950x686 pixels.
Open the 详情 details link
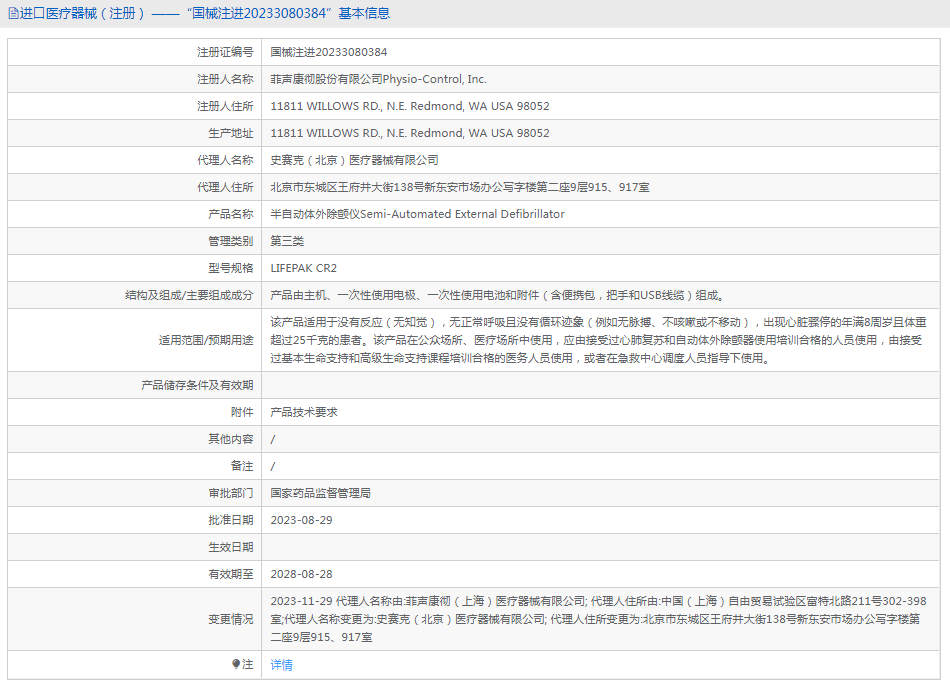tap(281, 665)
